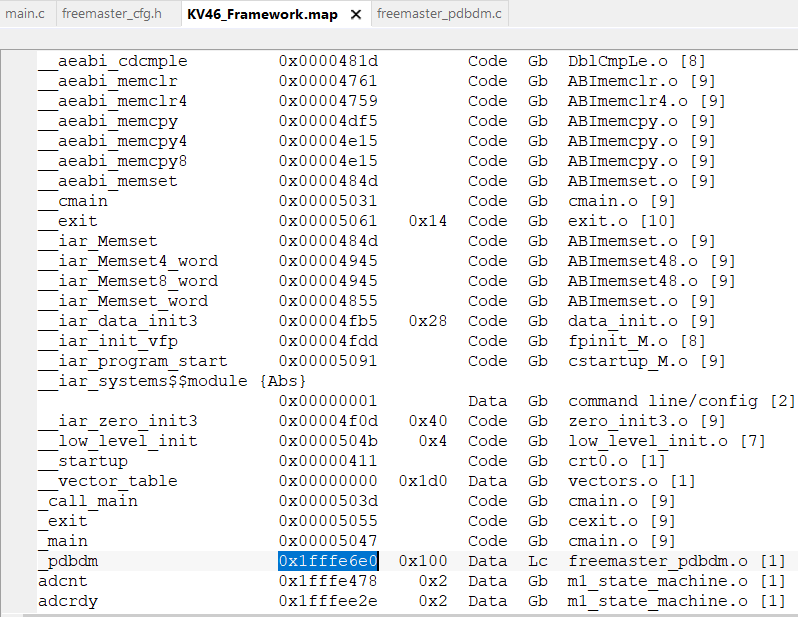This screenshot has height=617, width=798.
Task: Click freemaster_pdbdm.o [1] object name
Action: pyautogui.click(x=676, y=561)
